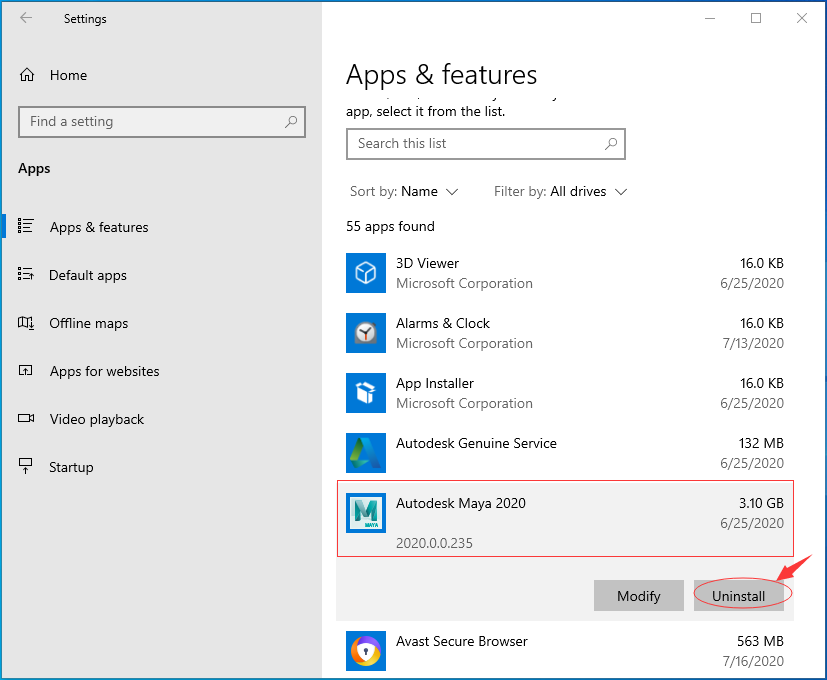Open Default apps section
This screenshot has height=680, width=827.
[x=88, y=275]
